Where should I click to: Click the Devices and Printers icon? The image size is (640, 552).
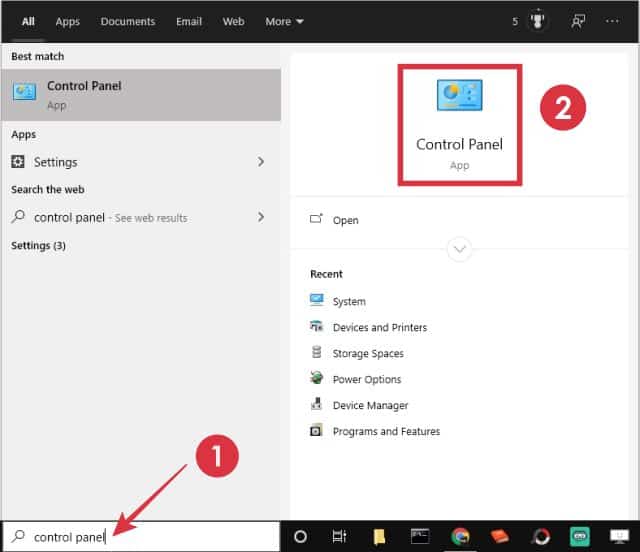coord(316,326)
